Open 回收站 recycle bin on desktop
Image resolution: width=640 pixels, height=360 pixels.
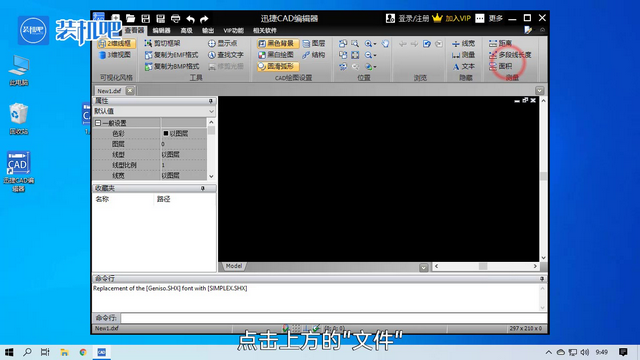tap(18, 118)
